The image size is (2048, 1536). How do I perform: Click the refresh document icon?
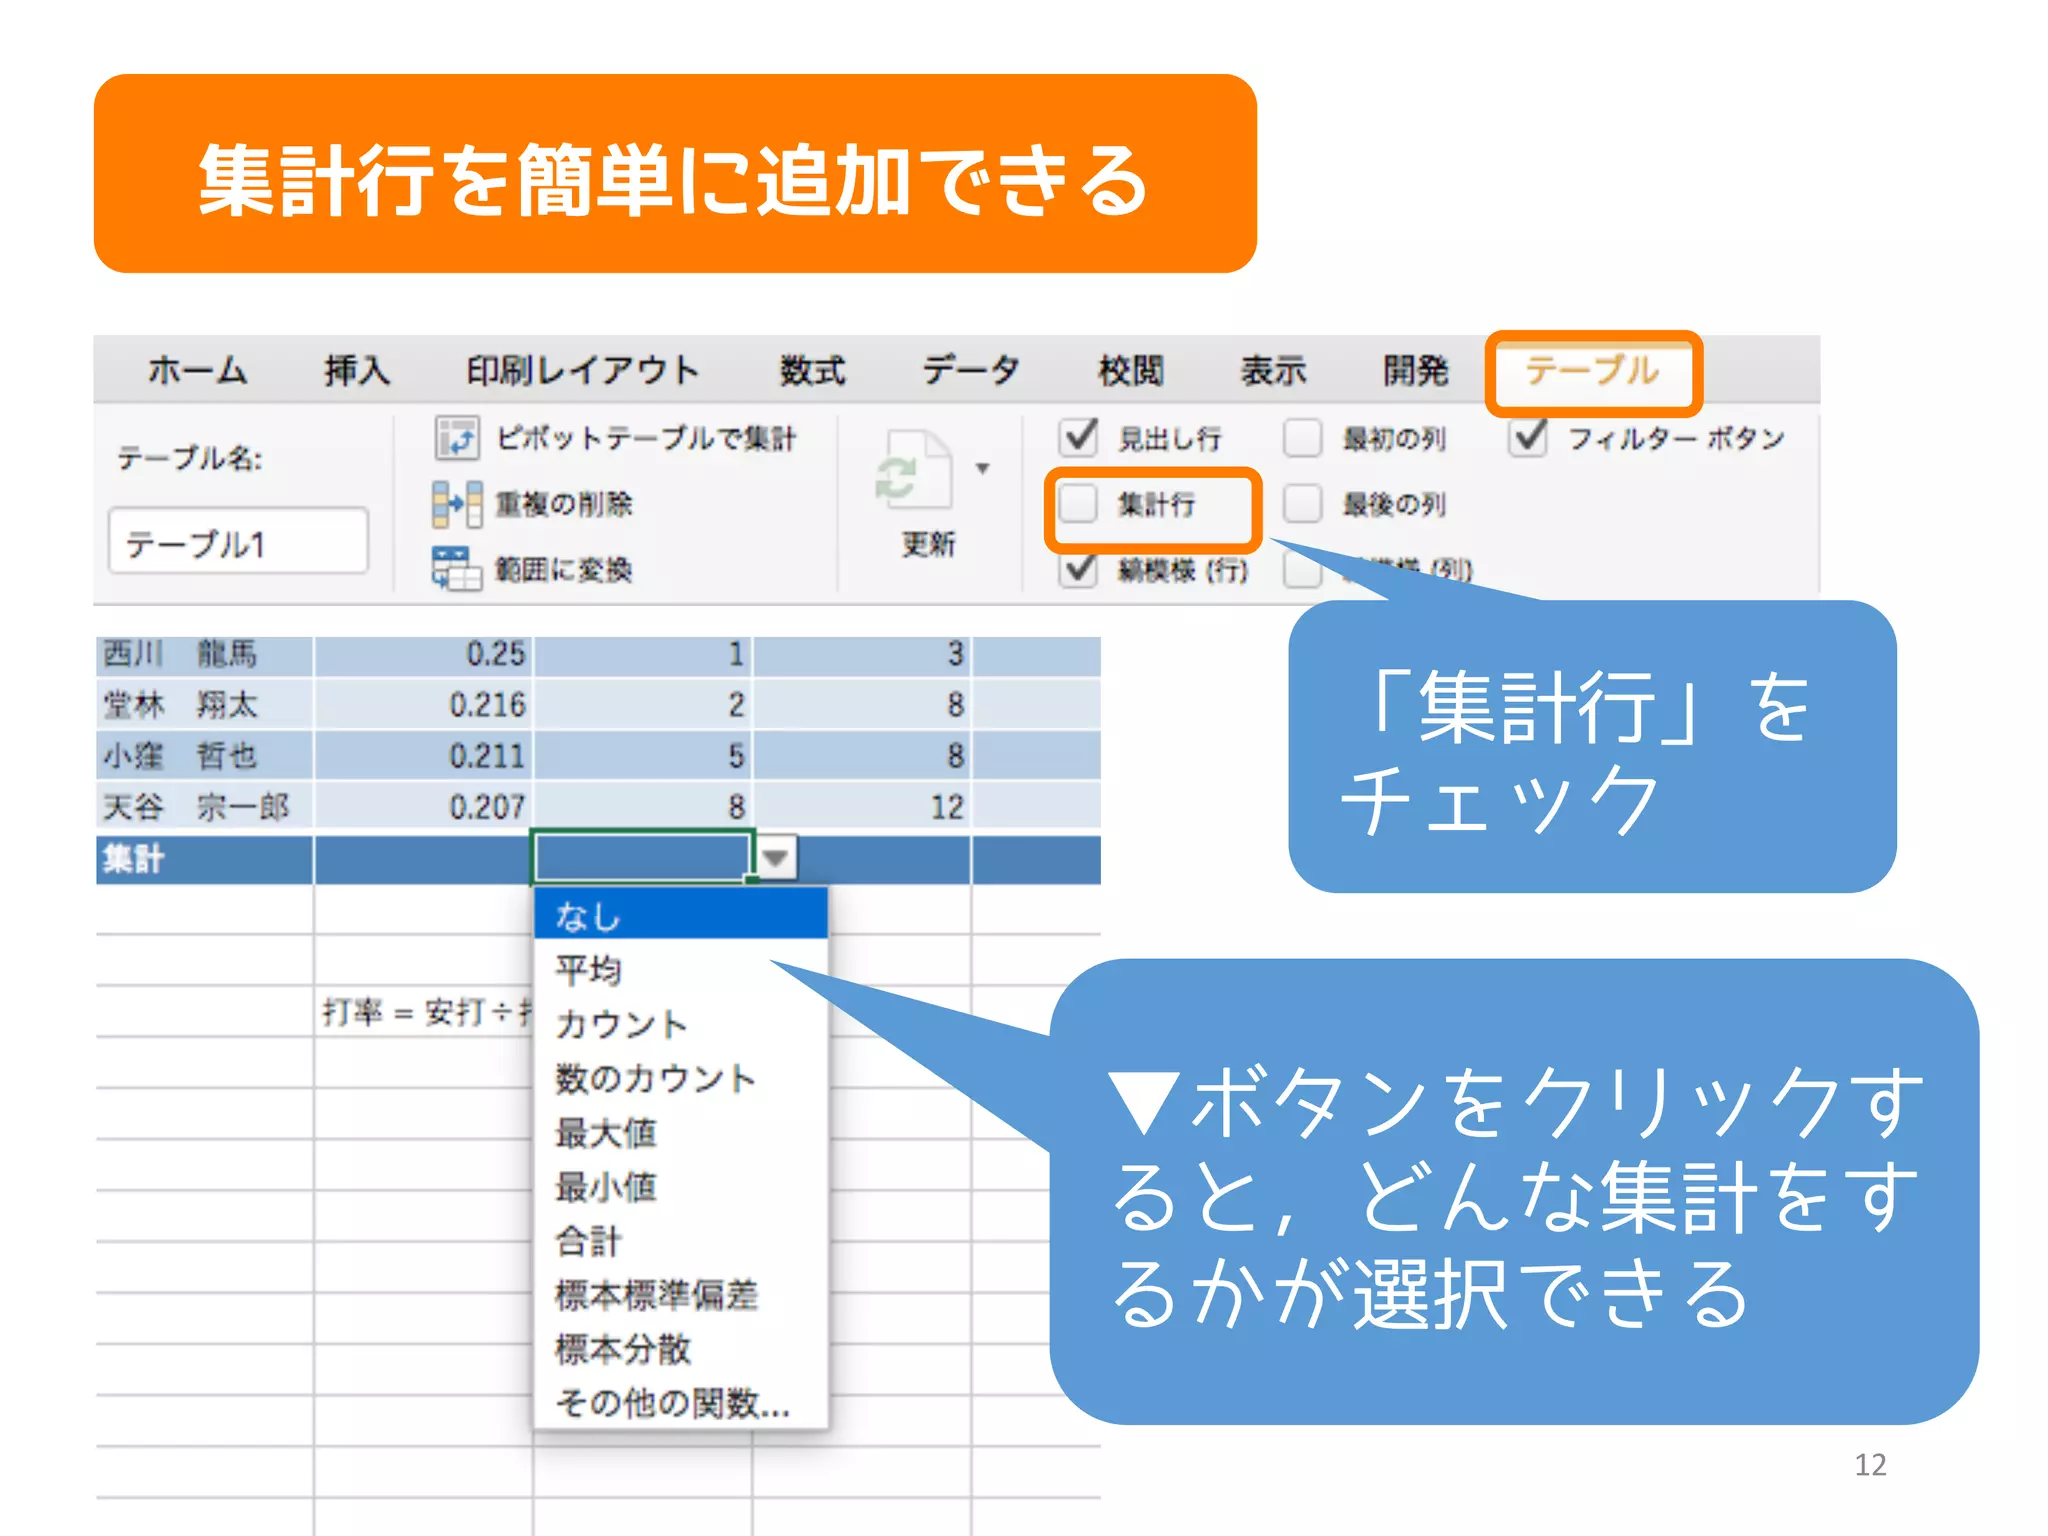tap(913, 470)
